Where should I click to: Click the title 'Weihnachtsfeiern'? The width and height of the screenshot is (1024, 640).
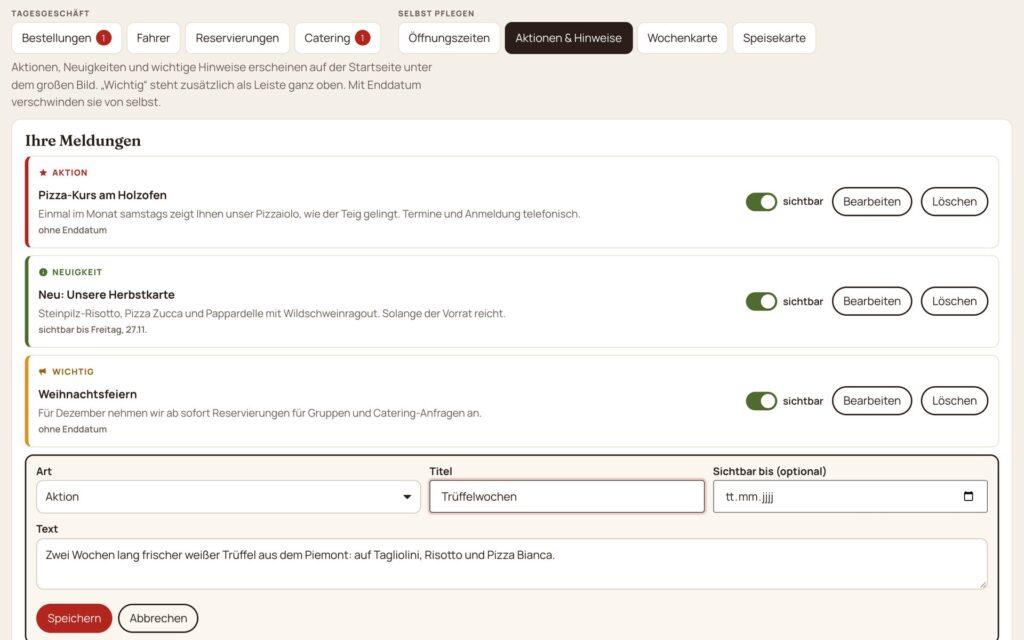(88, 394)
